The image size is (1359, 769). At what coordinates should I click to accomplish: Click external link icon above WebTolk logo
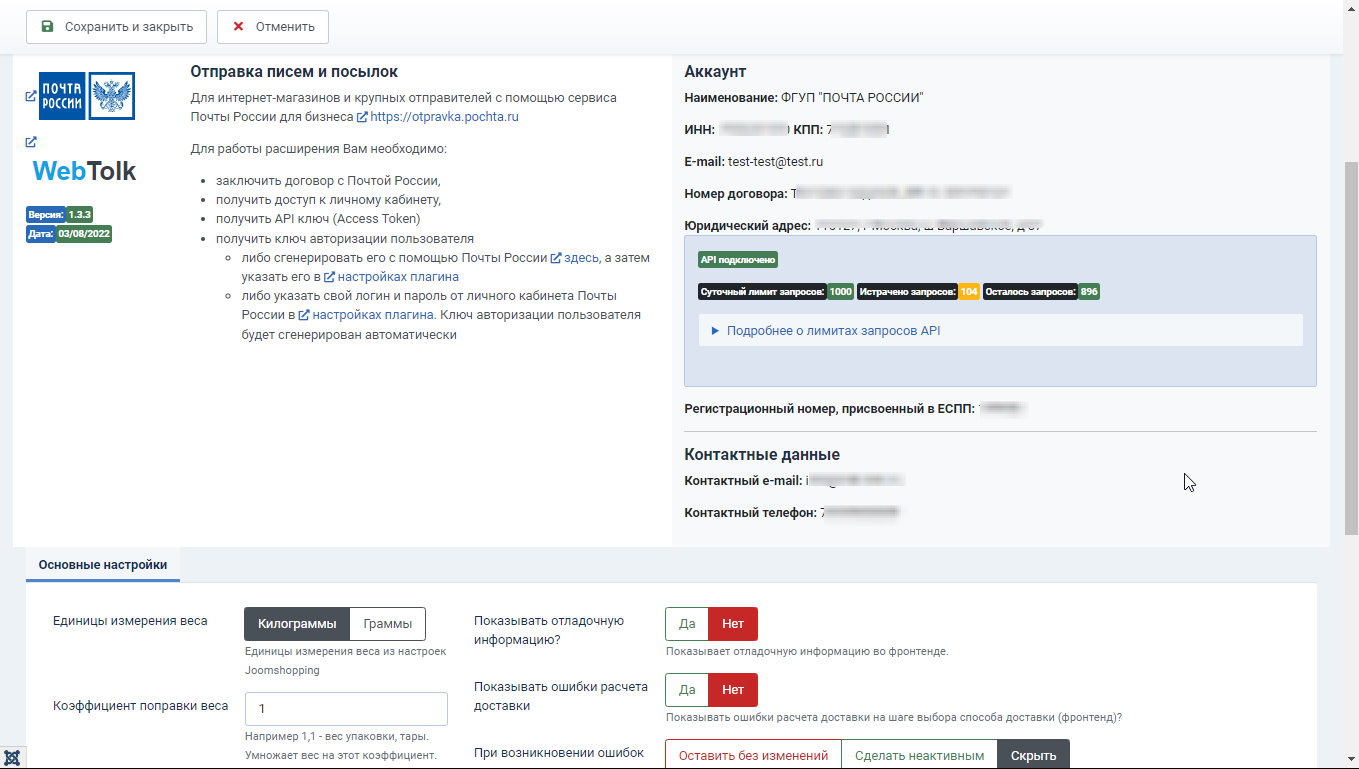tap(31, 142)
